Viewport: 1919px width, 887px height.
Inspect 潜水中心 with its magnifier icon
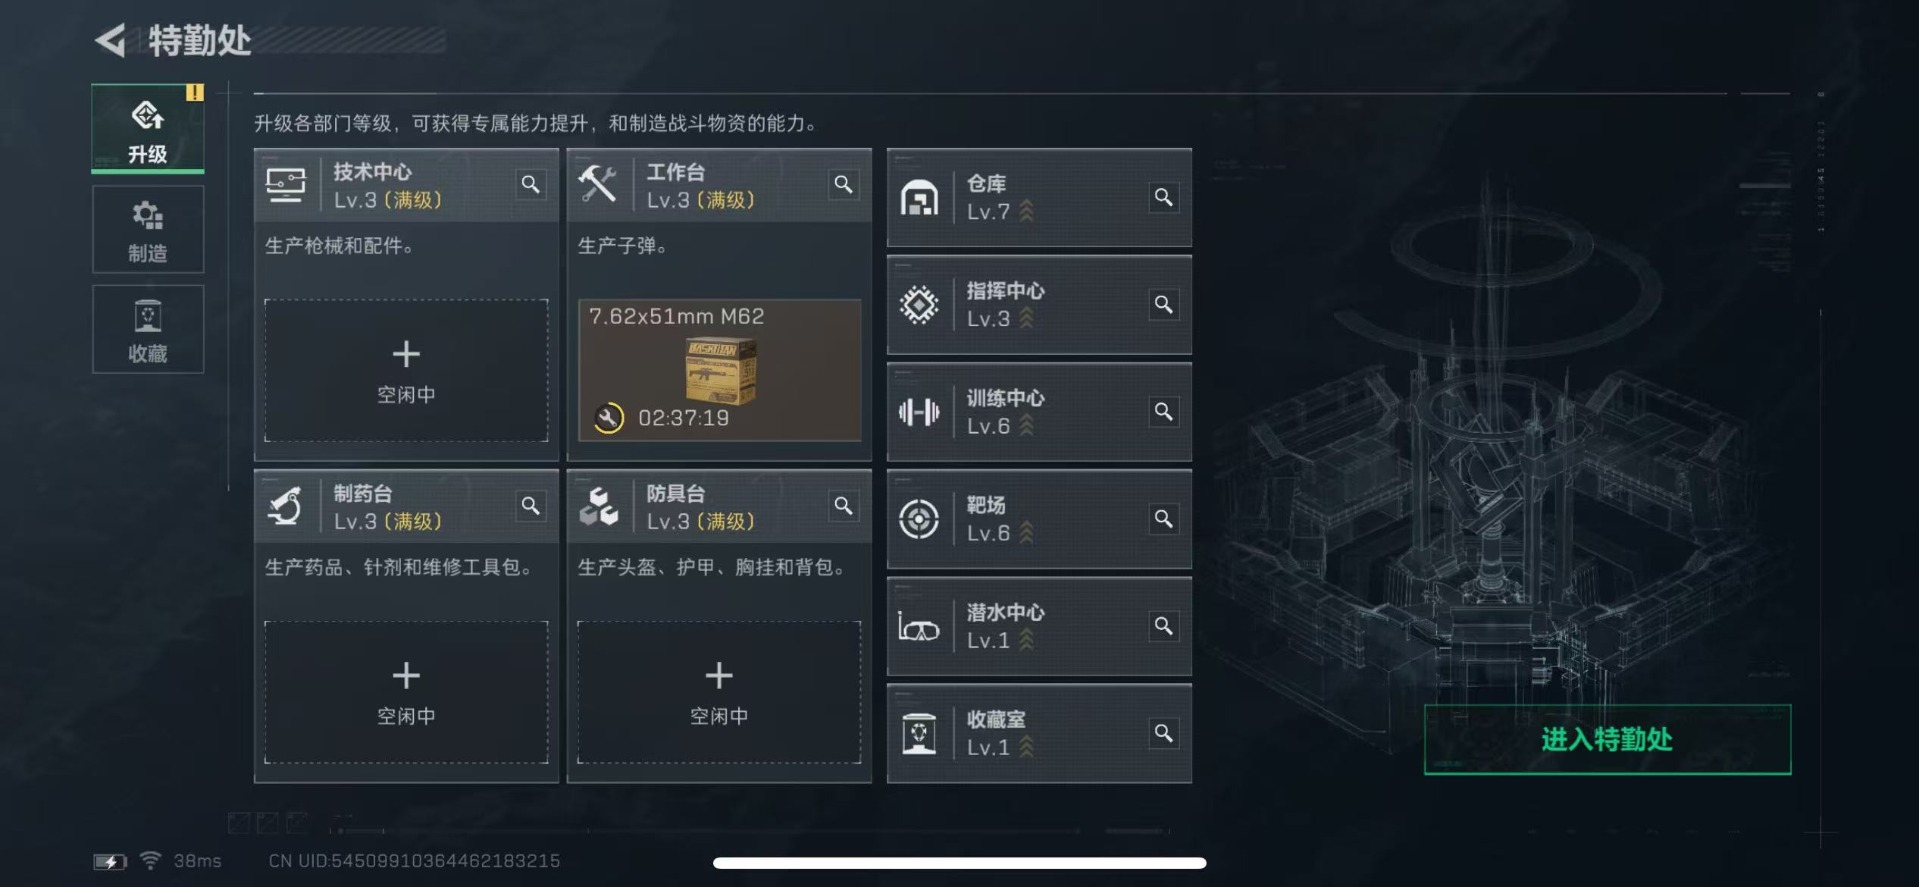click(x=1164, y=626)
